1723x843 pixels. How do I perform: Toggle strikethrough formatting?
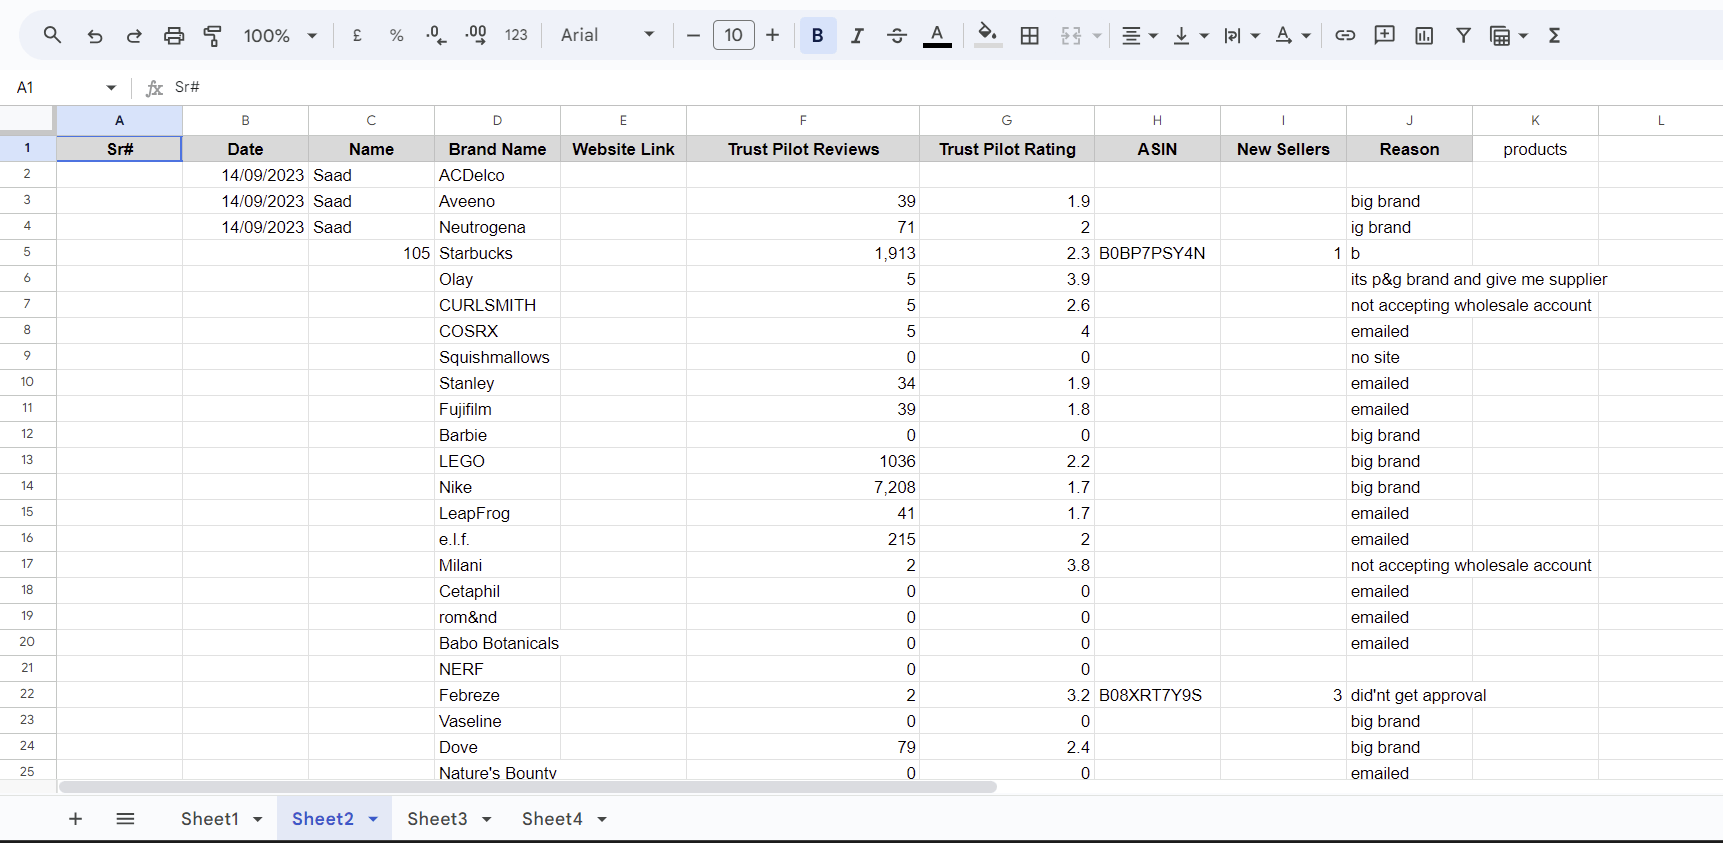coord(897,35)
